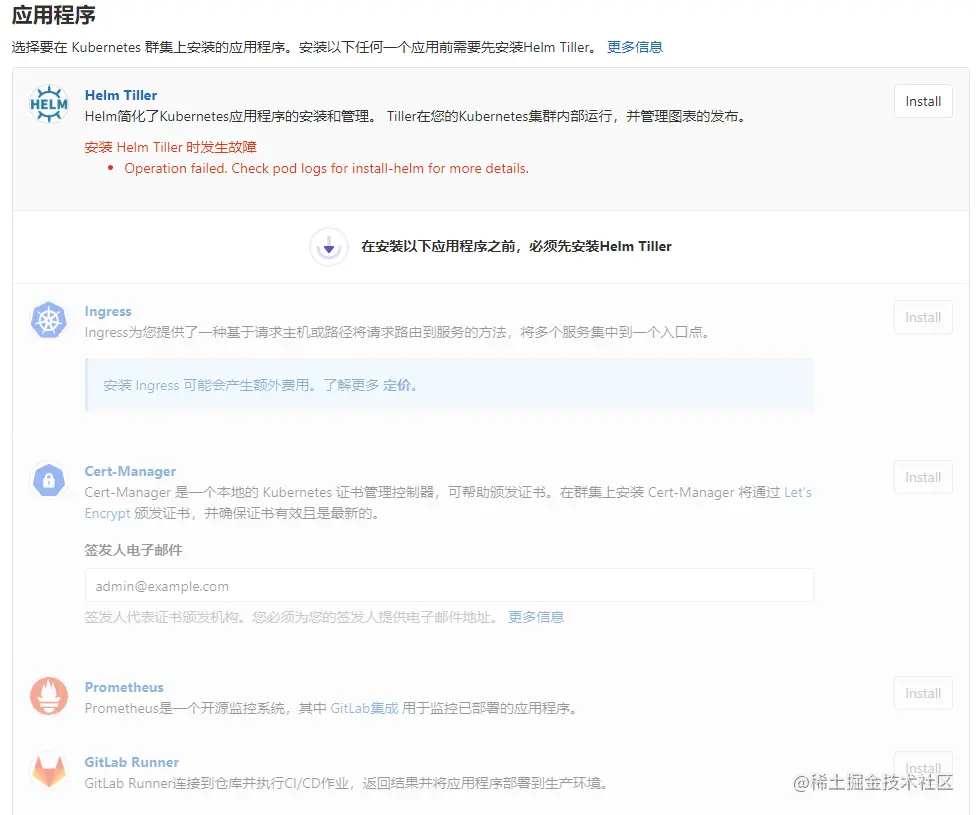
Task: Click the Ingress description text
Action: [397, 332]
